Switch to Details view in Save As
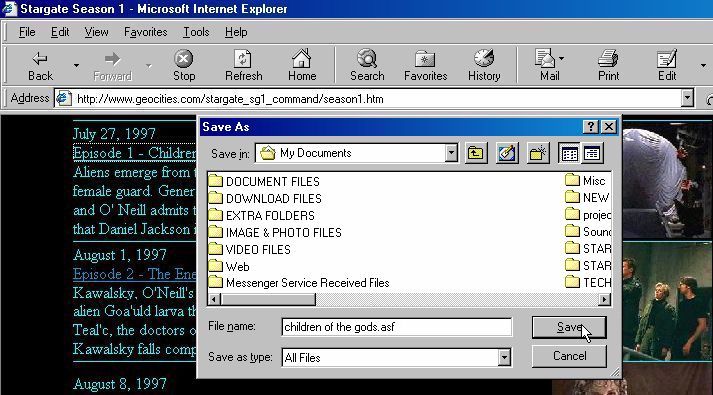Screen dimensions: 713x395 tap(592, 154)
